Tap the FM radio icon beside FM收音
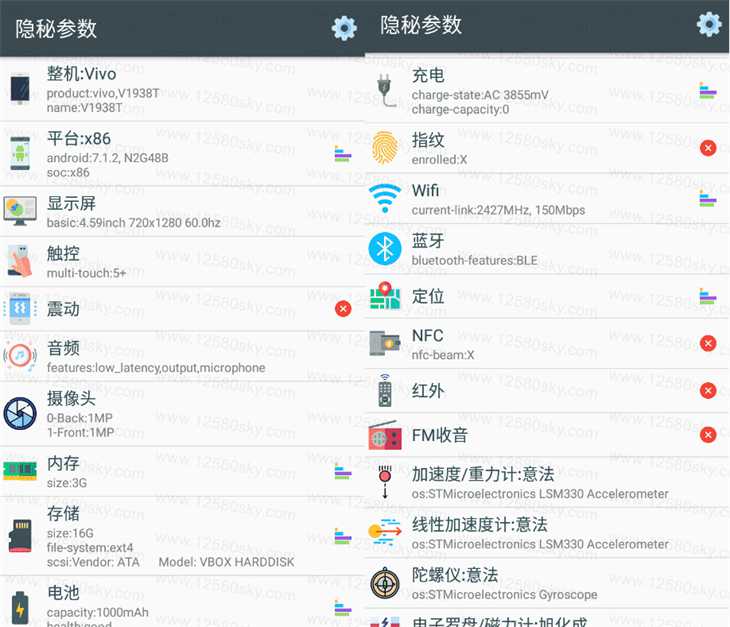The height and width of the screenshot is (627, 730). click(x=385, y=435)
